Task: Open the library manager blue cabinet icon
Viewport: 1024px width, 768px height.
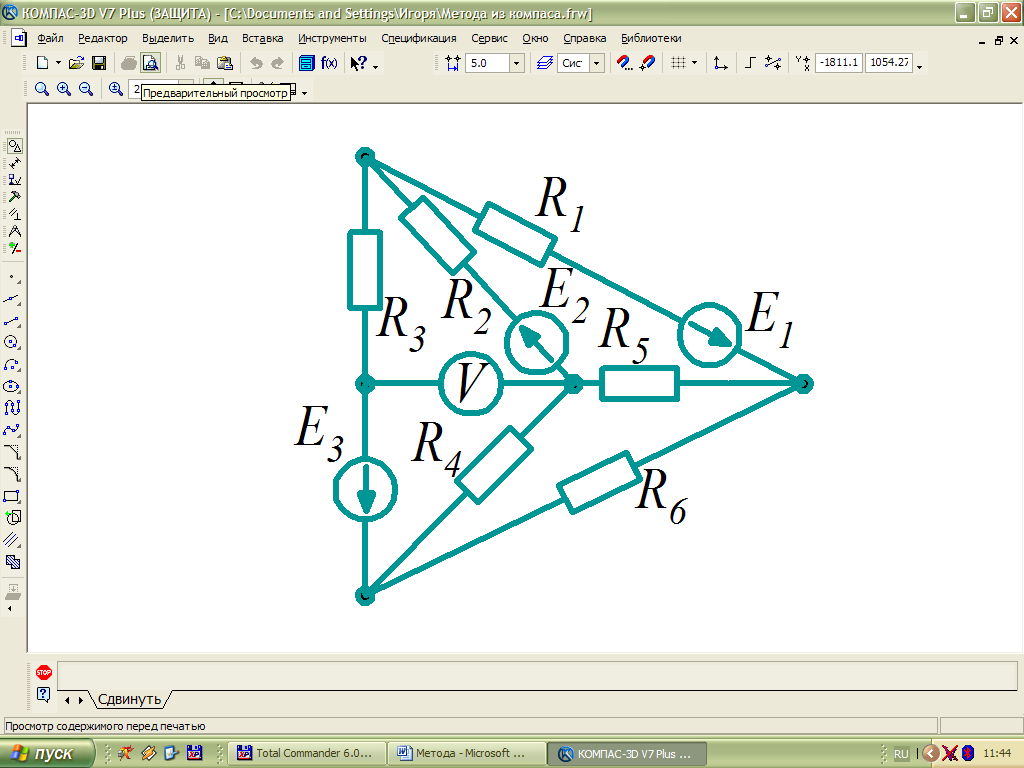Action: click(x=306, y=63)
